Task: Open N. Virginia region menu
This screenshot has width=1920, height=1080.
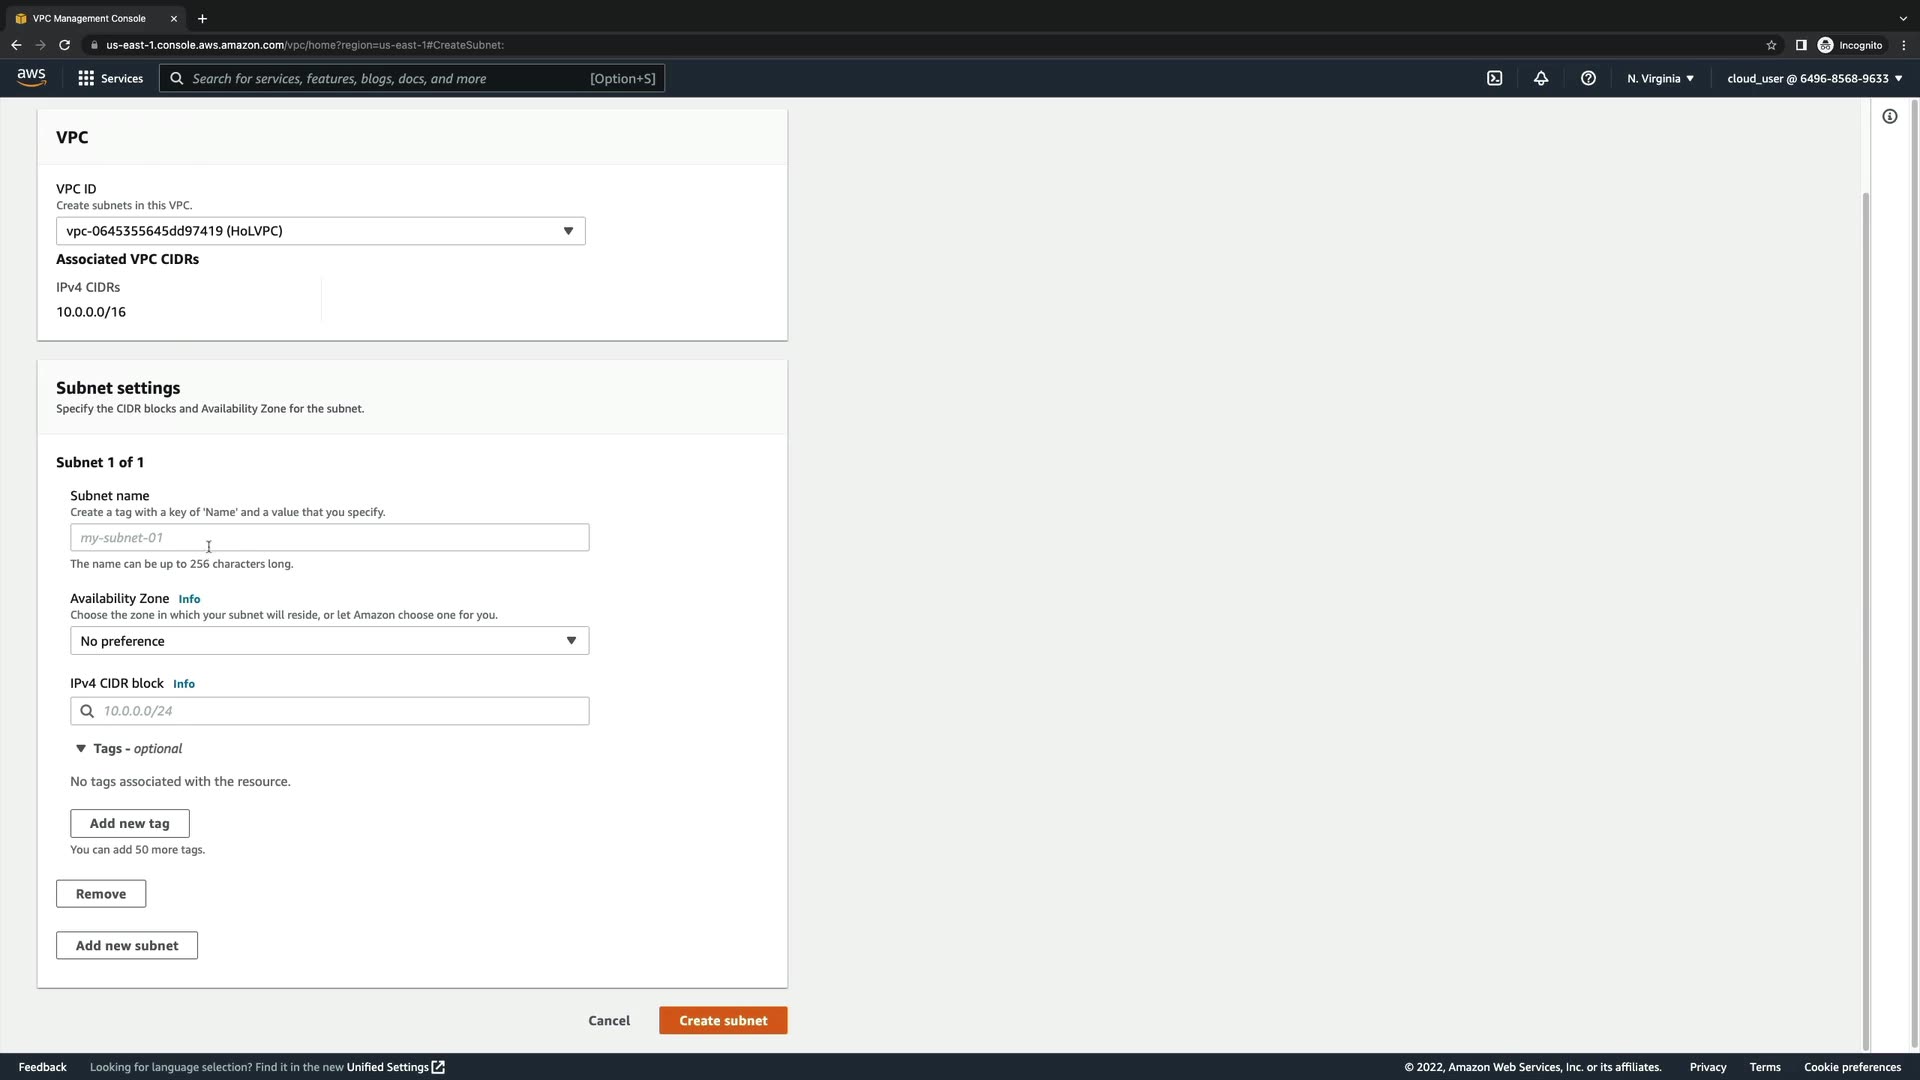Action: pos(1660,78)
